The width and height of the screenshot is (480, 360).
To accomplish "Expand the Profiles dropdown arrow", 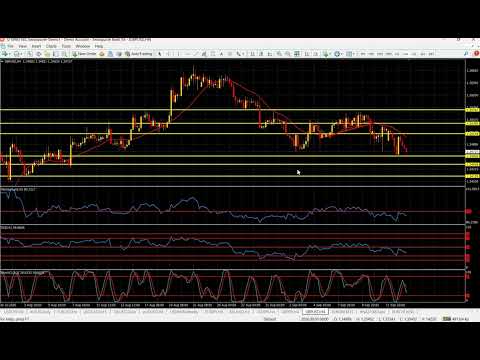I will tap(21, 54).
